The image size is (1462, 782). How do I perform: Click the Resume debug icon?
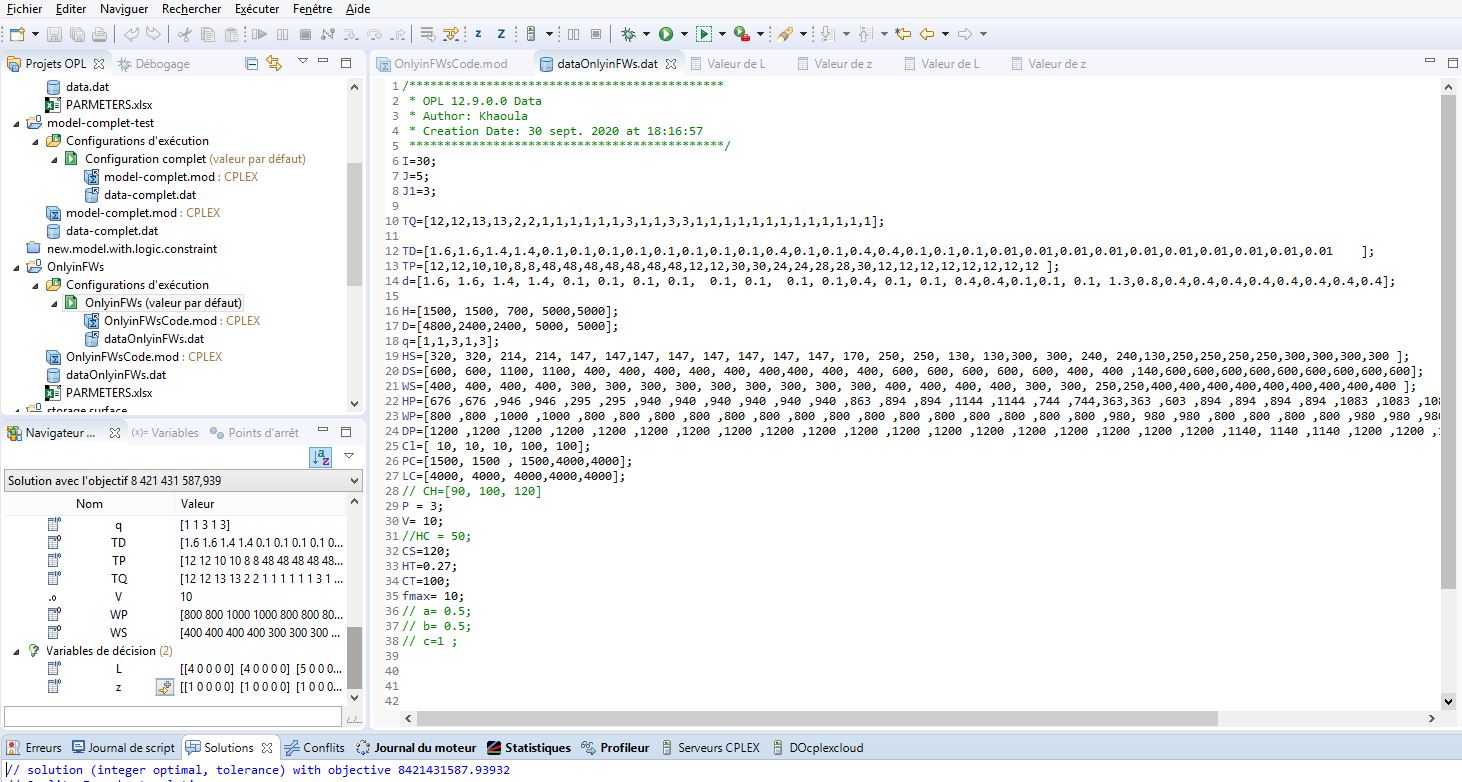(x=259, y=34)
